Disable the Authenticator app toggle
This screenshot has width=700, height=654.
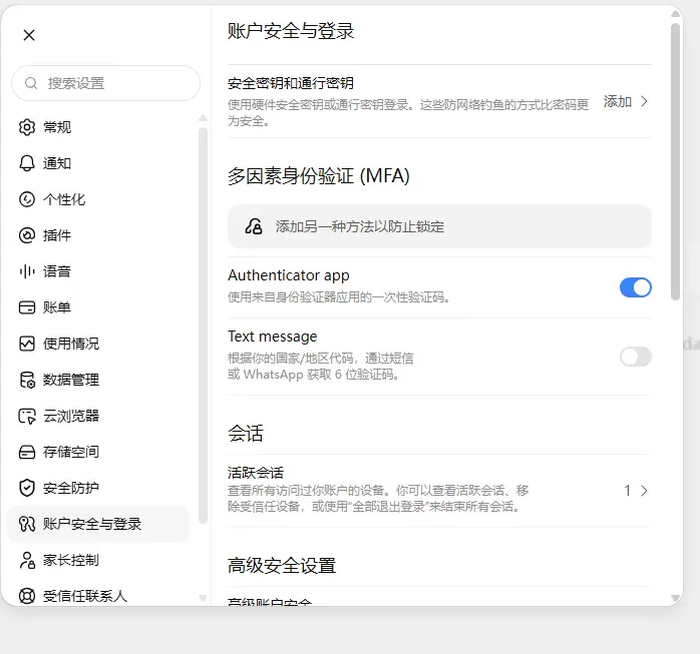coord(635,287)
